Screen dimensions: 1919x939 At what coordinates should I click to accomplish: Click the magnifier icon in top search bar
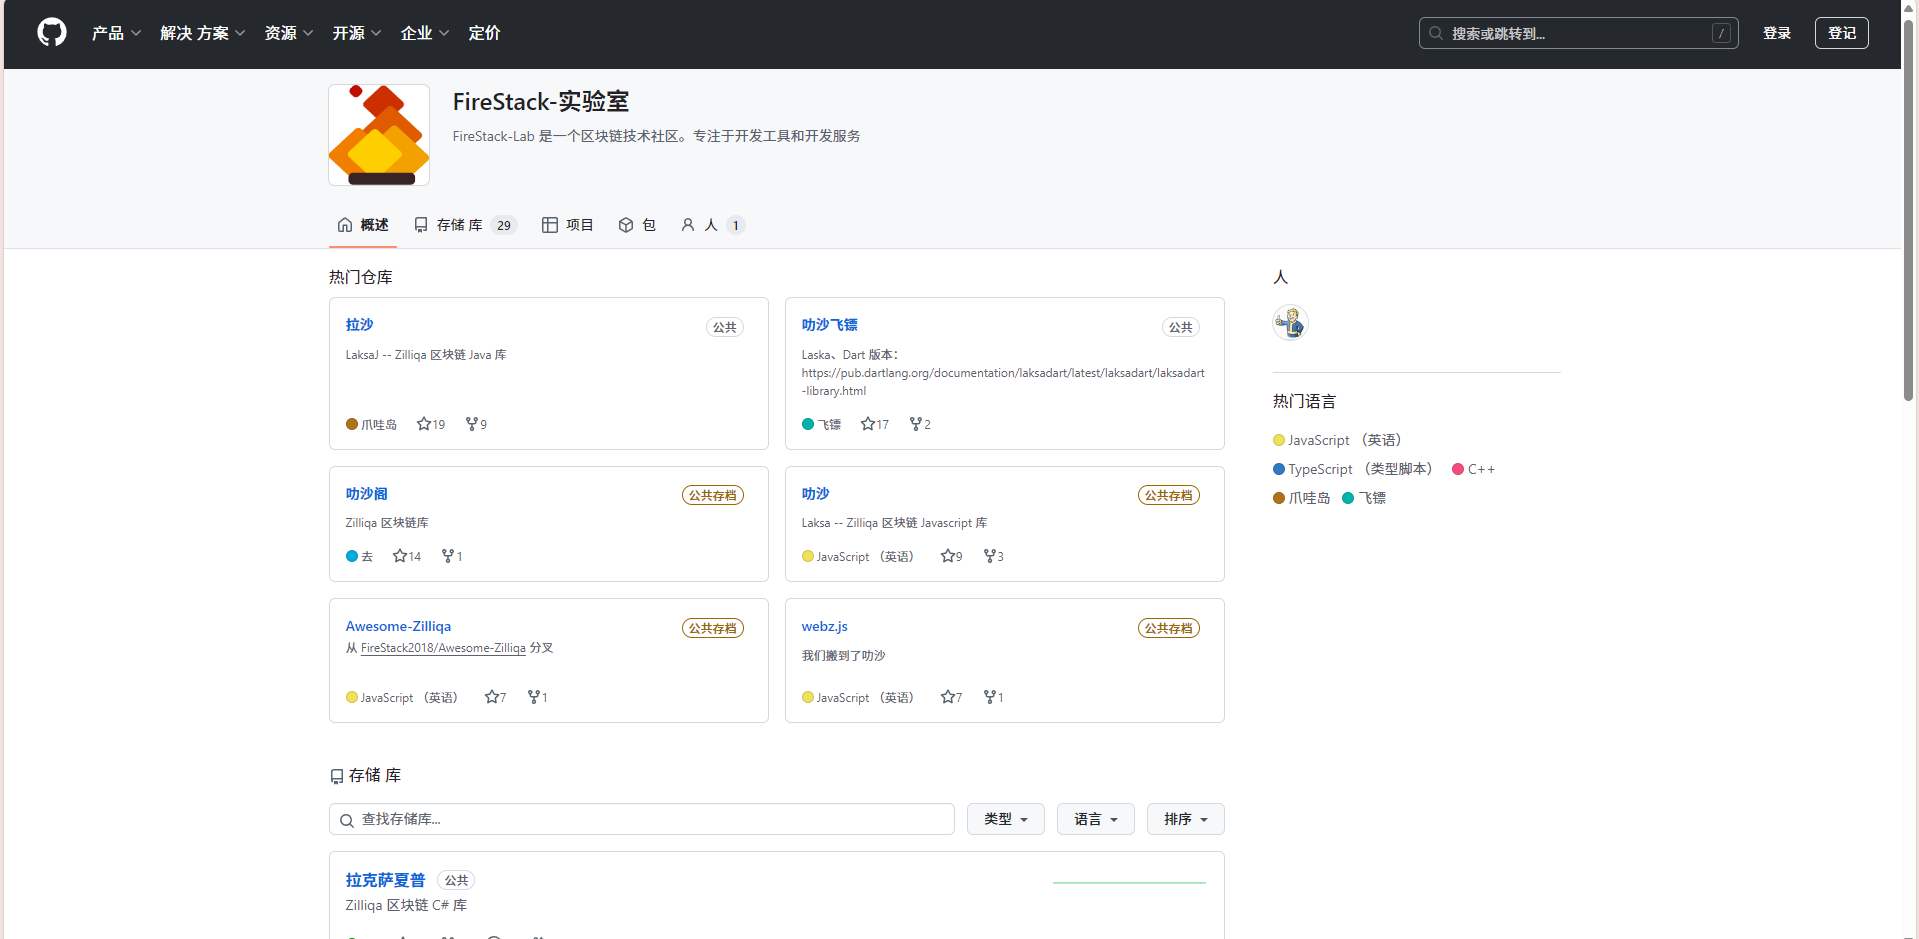pos(1436,32)
